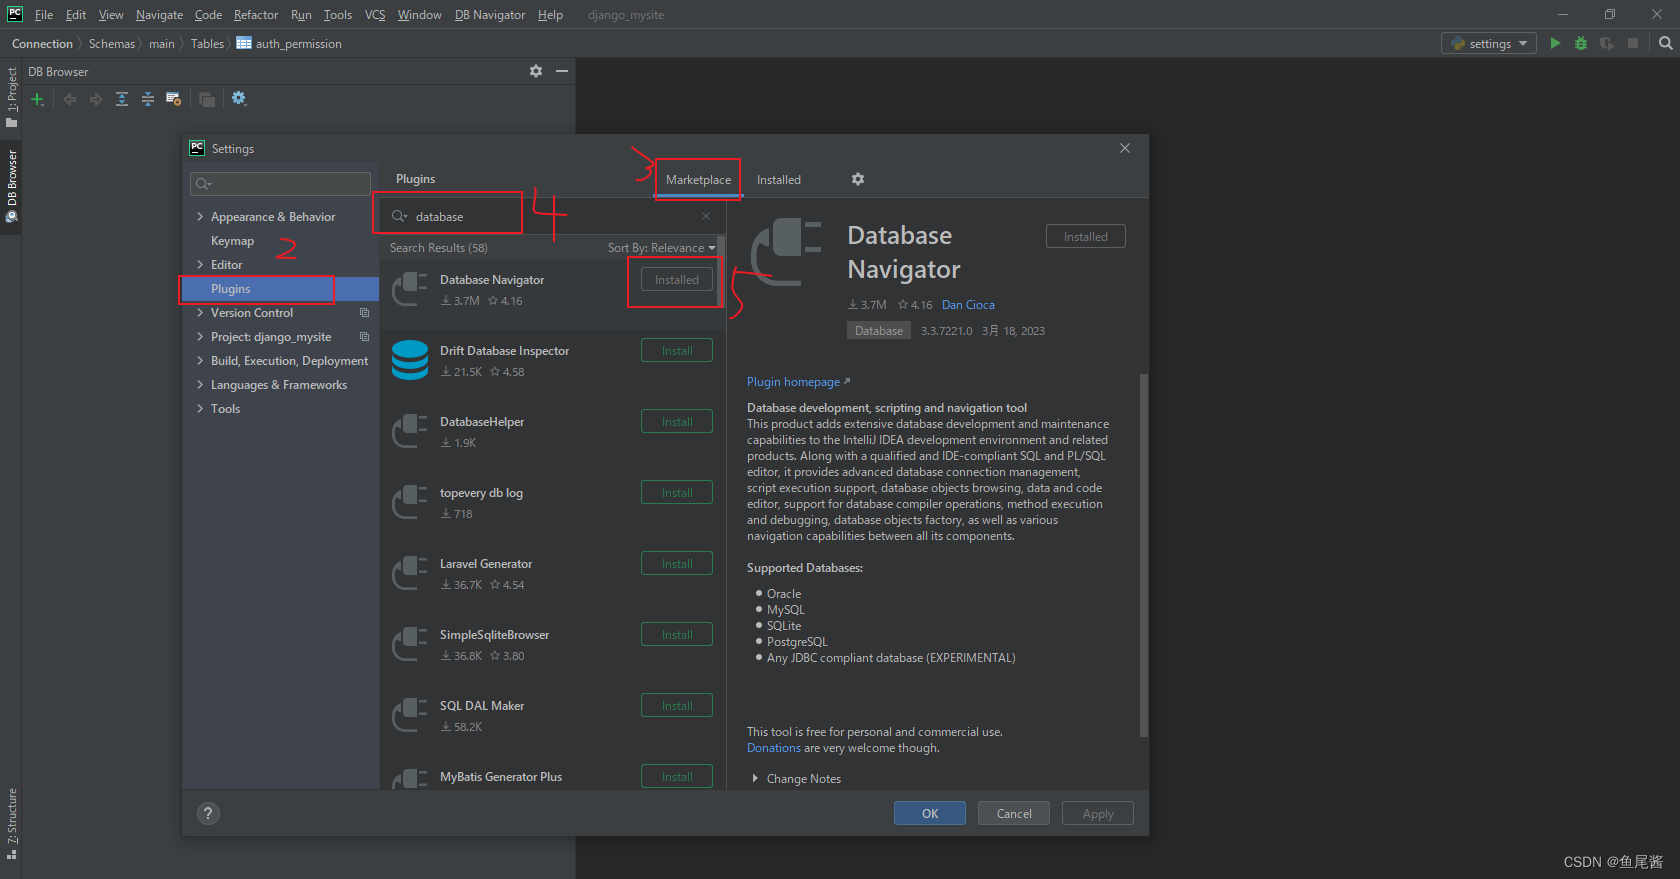Collapse all nodes in DB Browser toolbar
The height and width of the screenshot is (879, 1680).
[x=148, y=99]
